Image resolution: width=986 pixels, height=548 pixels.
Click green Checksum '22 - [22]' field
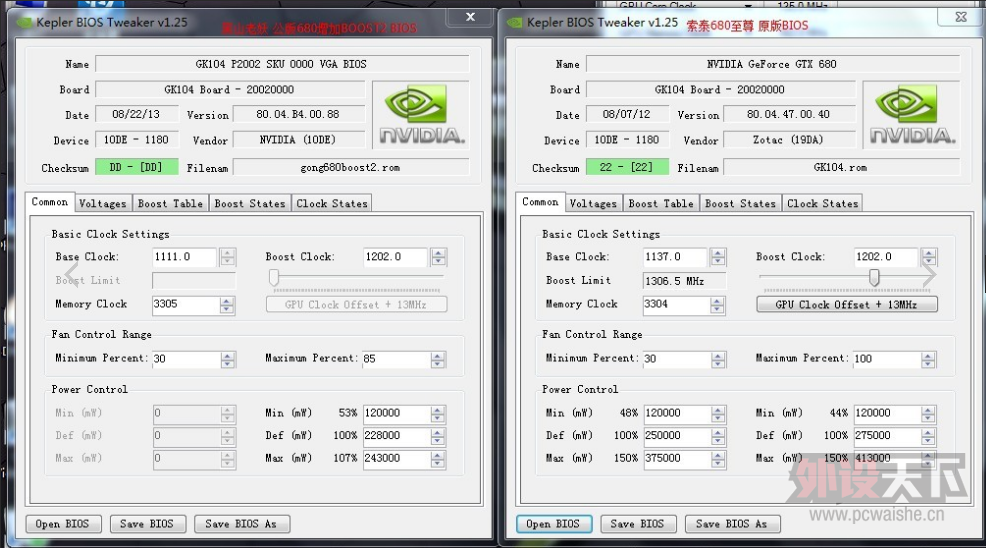pos(627,167)
